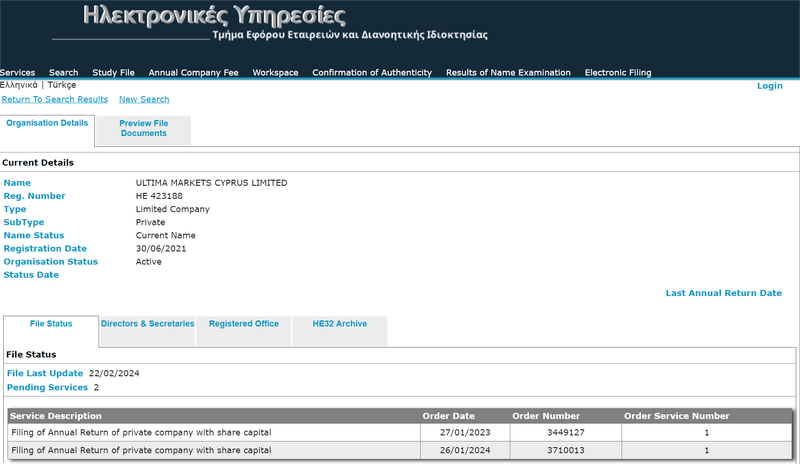Open the Services menu item

tap(17, 72)
